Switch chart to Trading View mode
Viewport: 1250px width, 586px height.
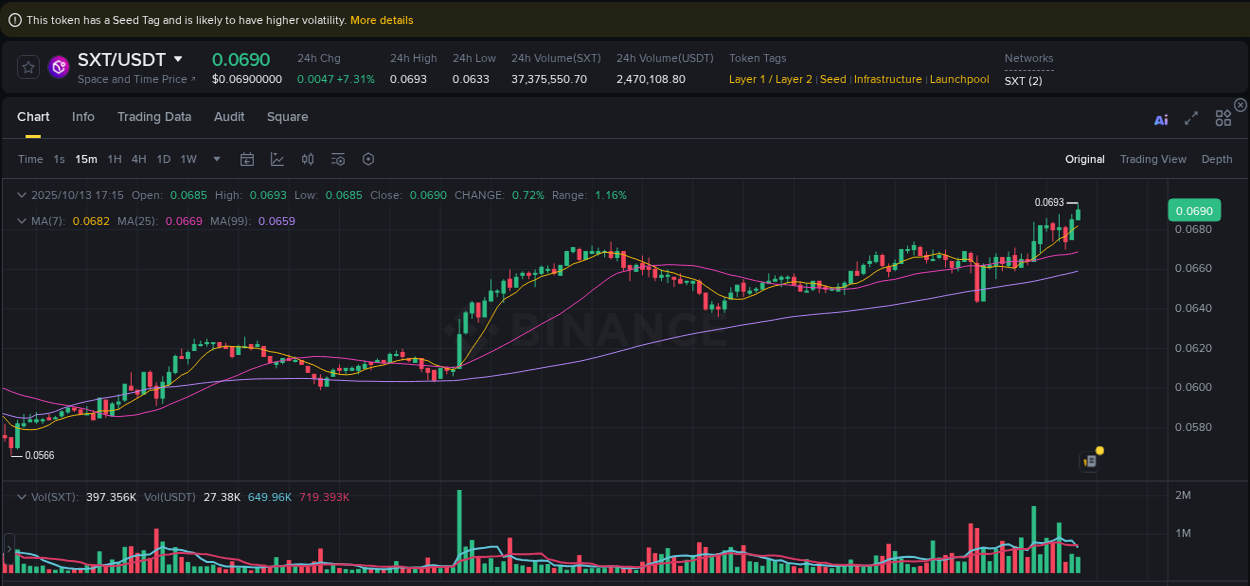[1153, 159]
